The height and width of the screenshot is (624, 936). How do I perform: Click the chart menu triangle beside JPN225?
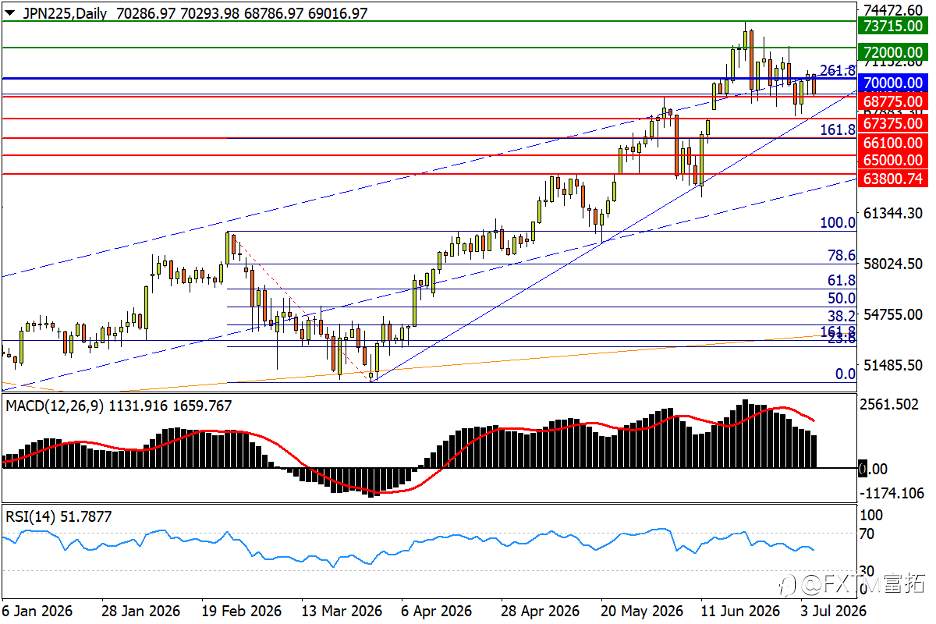coord(10,13)
